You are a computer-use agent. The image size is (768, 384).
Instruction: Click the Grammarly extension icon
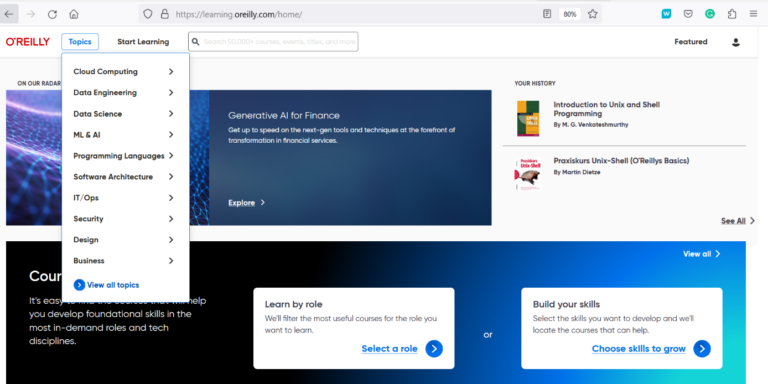click(710, 14)
